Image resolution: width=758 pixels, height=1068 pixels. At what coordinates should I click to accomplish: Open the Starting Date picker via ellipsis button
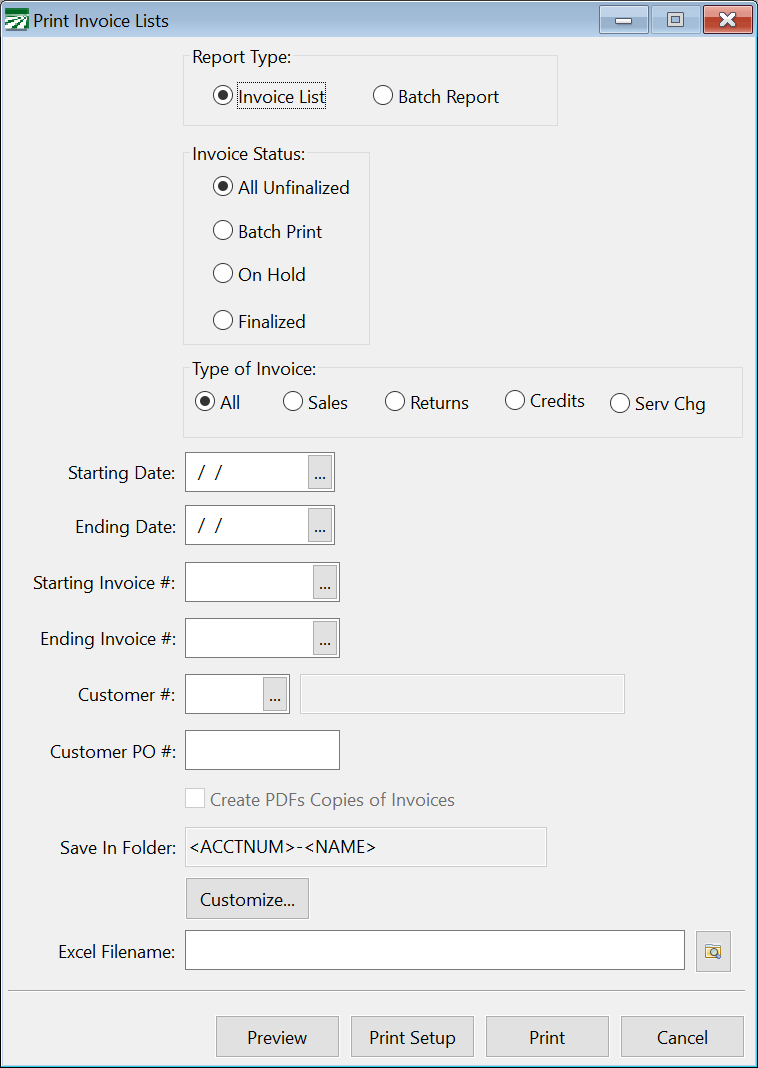click(320, 472)
